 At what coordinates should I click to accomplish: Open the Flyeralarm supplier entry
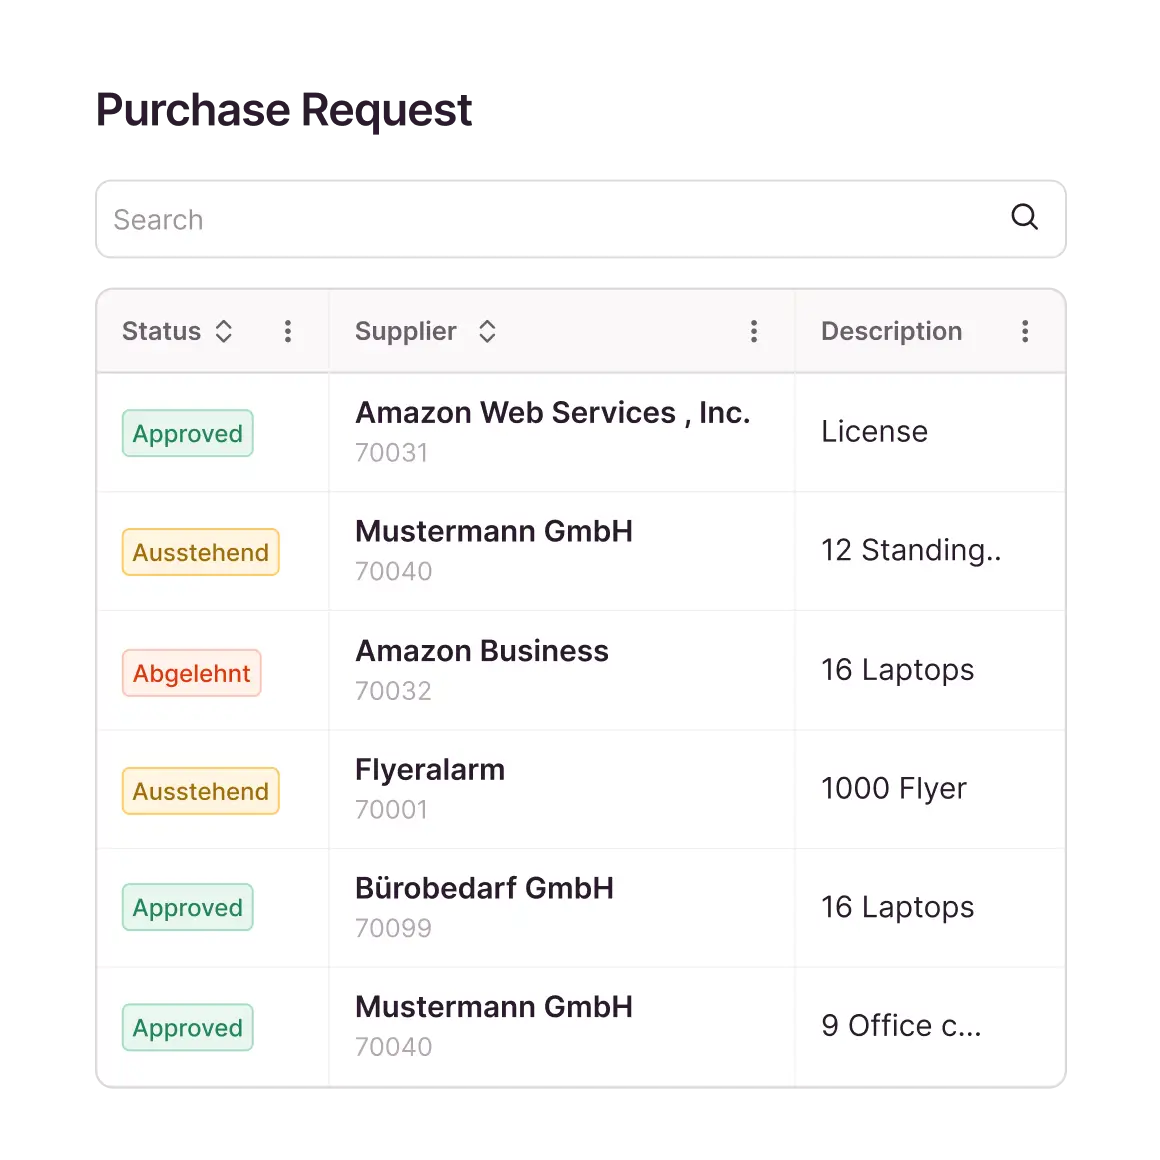point(430,770)
